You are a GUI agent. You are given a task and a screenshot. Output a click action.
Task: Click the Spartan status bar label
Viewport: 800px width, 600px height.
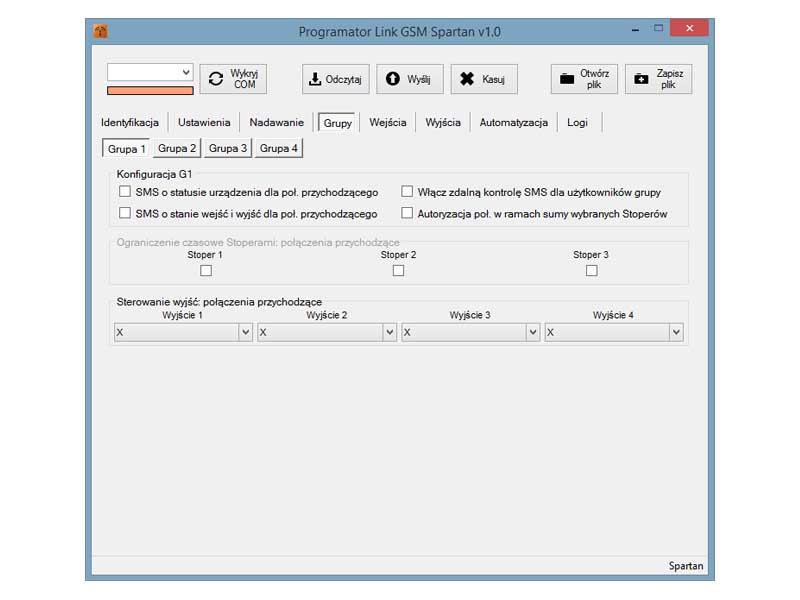(686, 566)
